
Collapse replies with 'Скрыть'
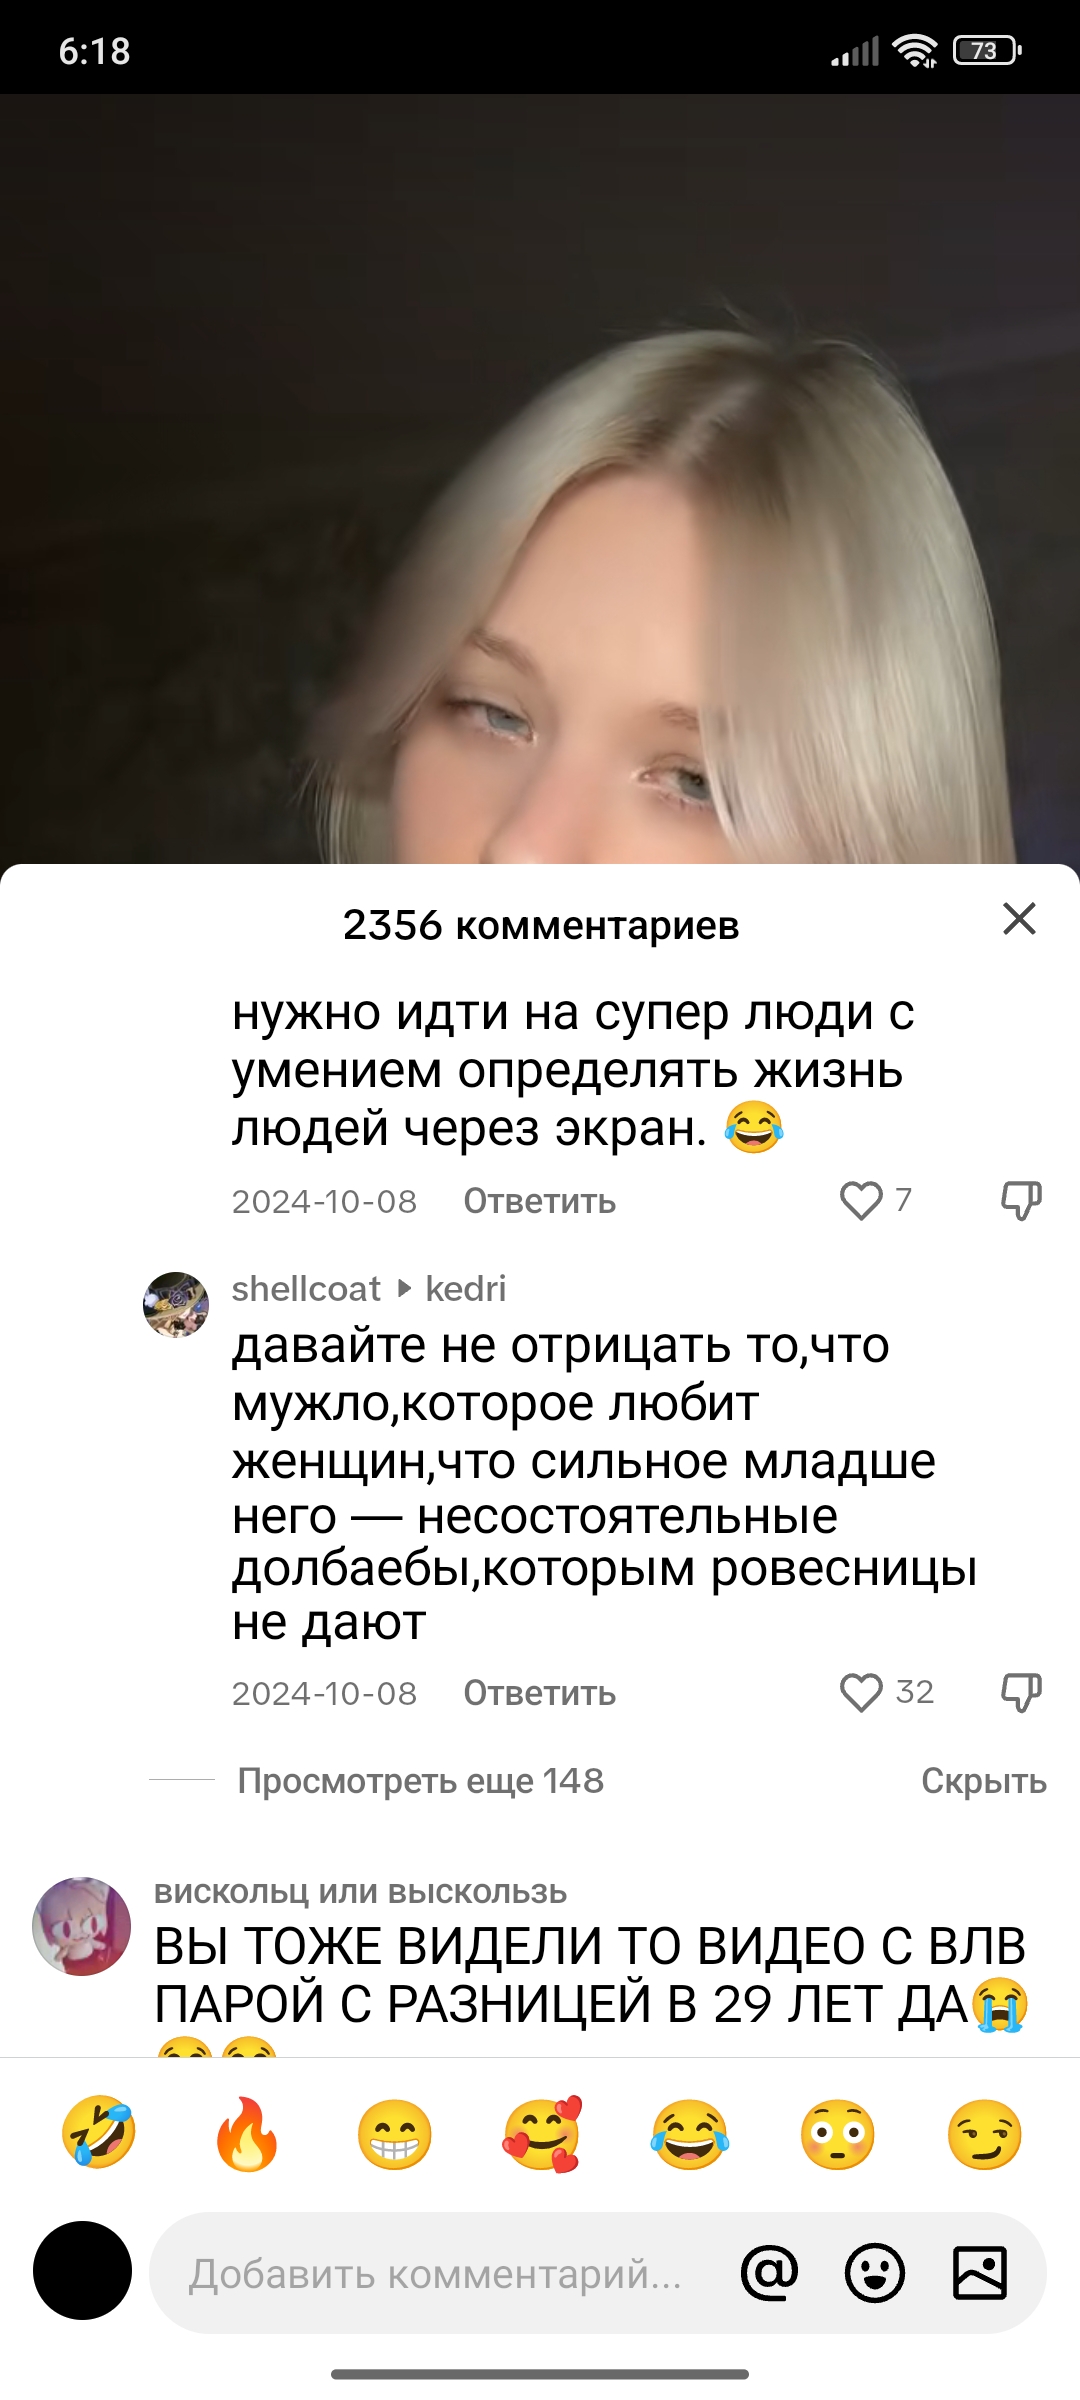pyautogui.click(x=984, y=1781)
